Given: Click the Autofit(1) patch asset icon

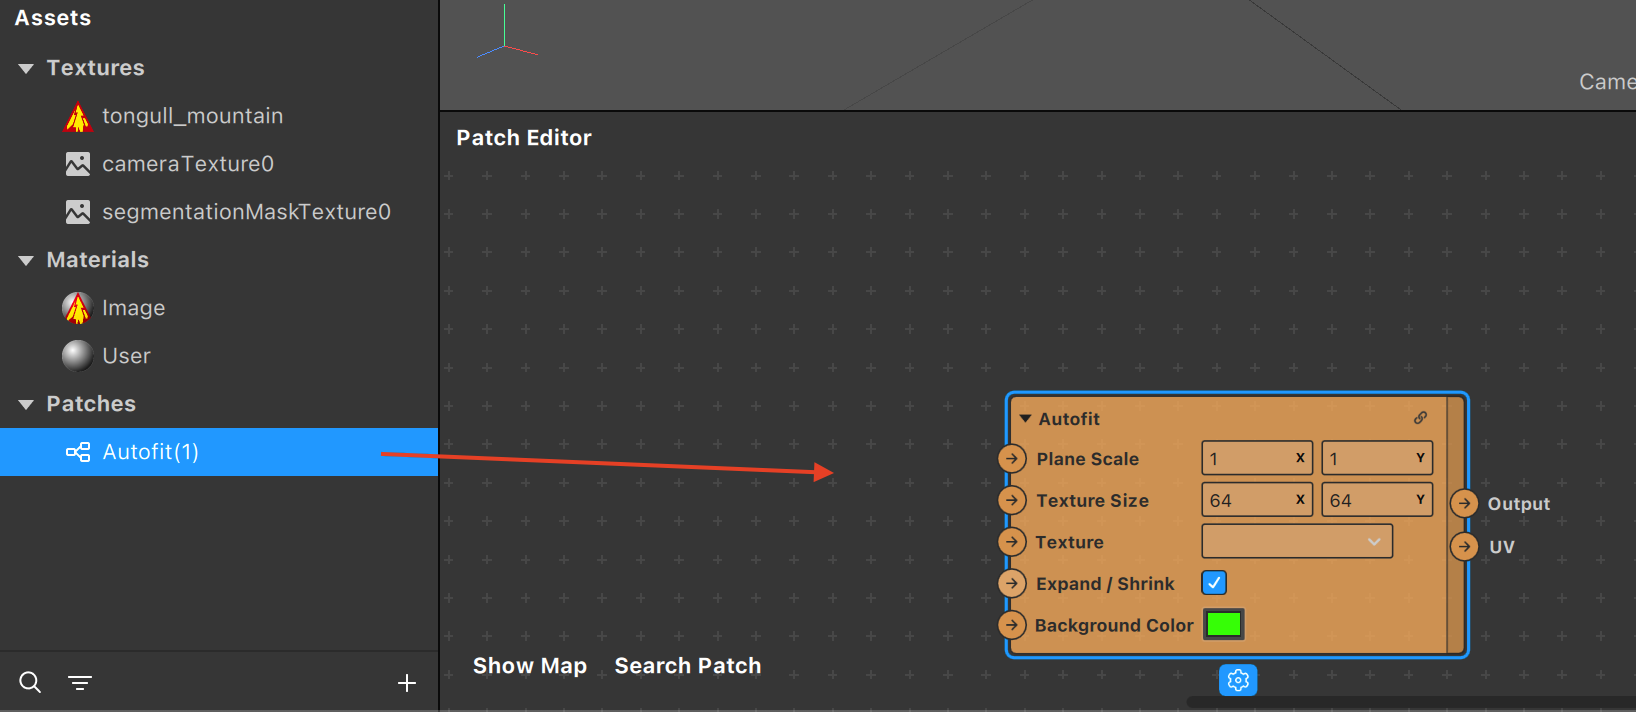Looking at the screenshot, I should click(x=78, y=452).
